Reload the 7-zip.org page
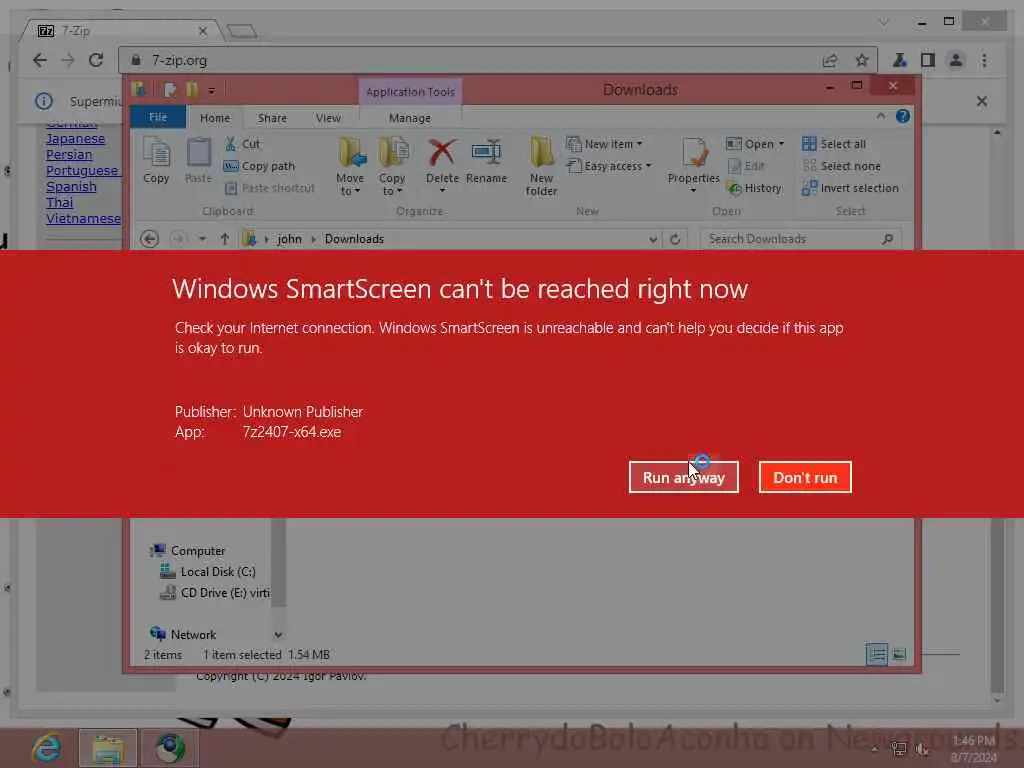 pos(96,60)
